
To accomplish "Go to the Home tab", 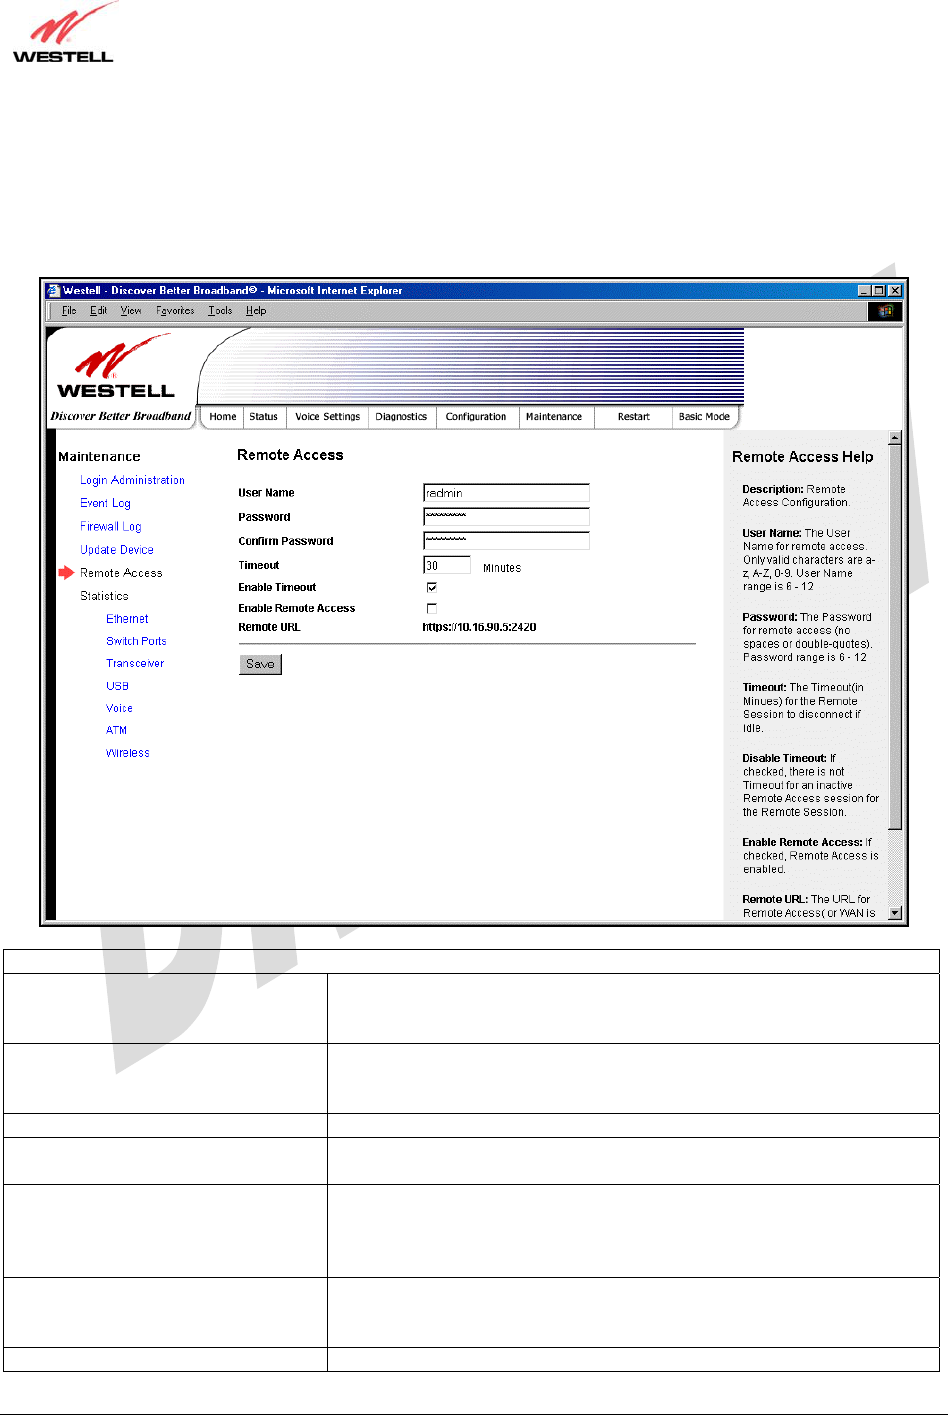I will click(x=223, y=417).
